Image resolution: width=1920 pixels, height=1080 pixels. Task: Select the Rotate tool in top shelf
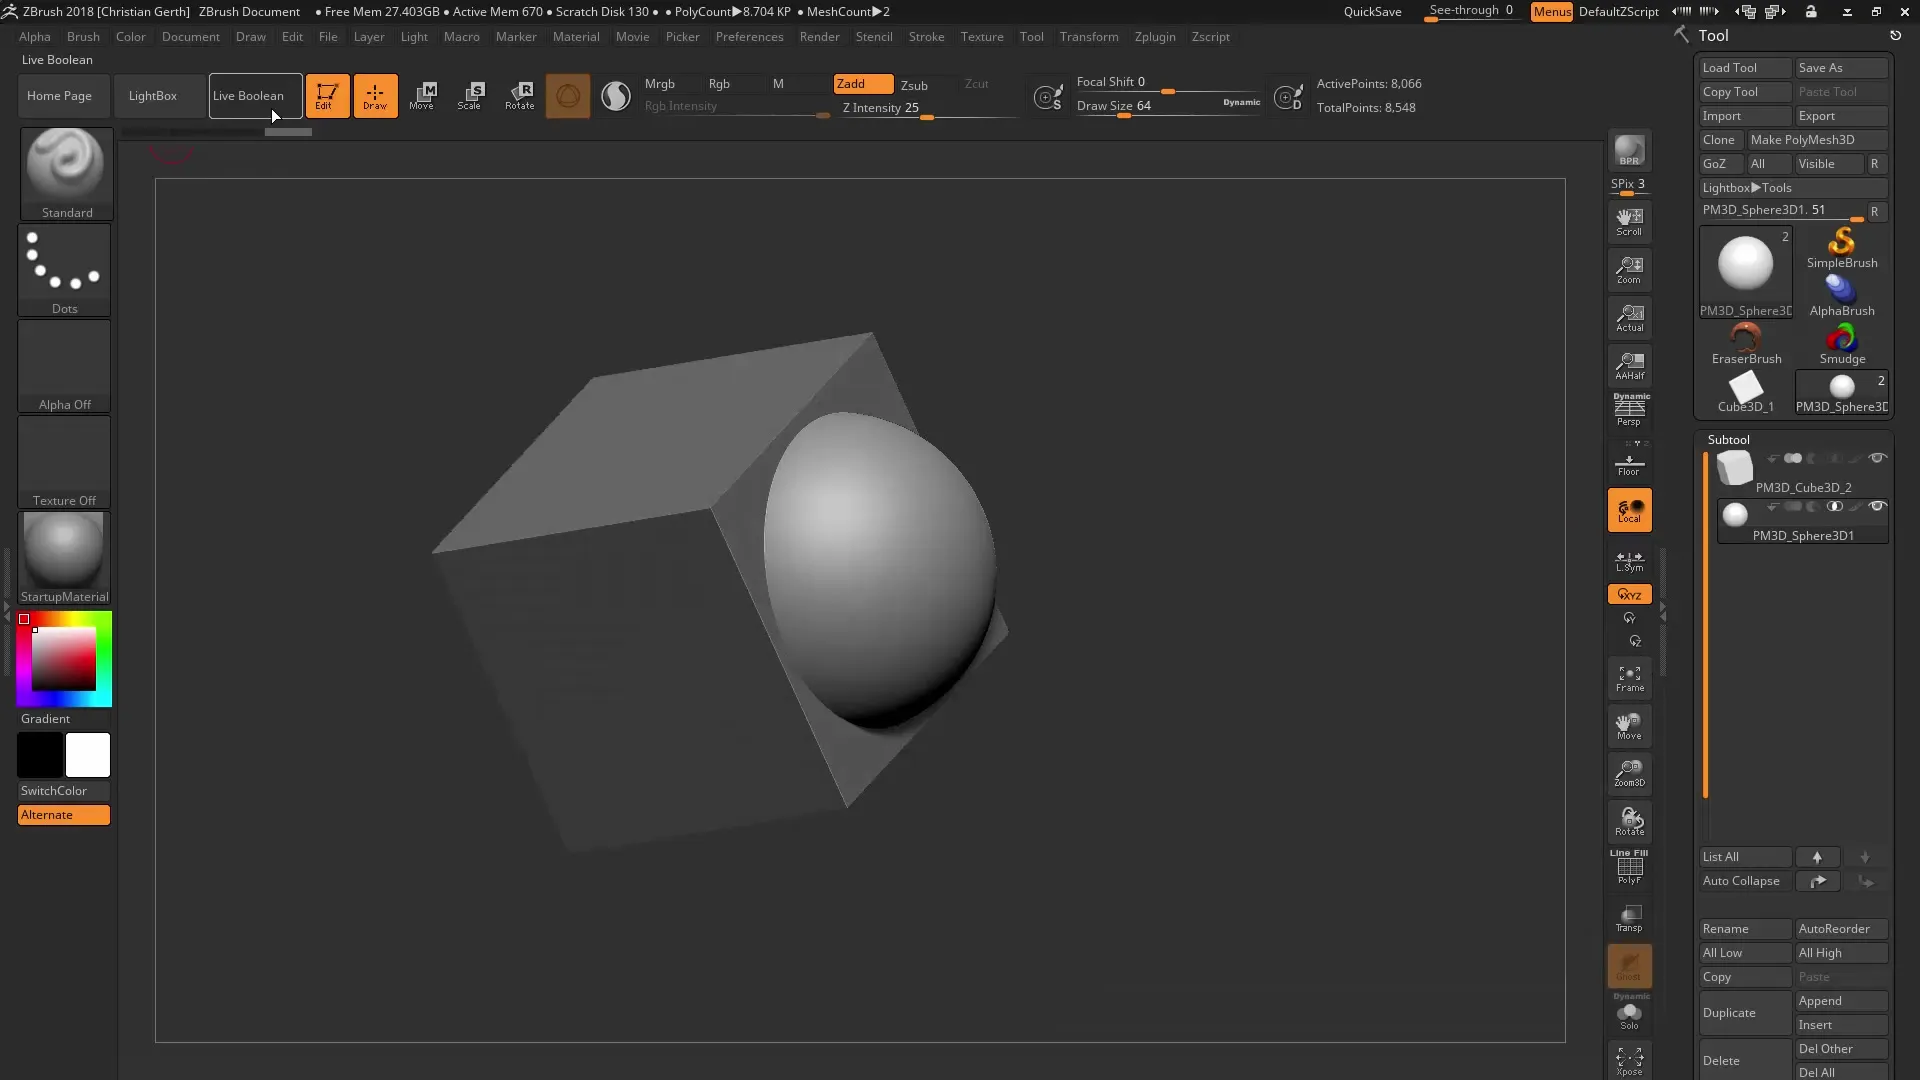(519, 96)
